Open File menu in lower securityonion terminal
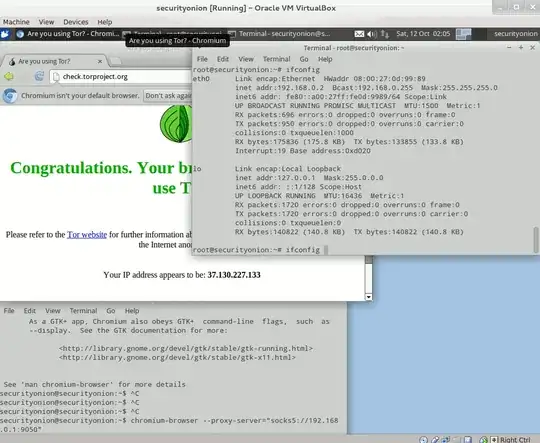Screen dimensions: 540x443 [x=9, y=311]
